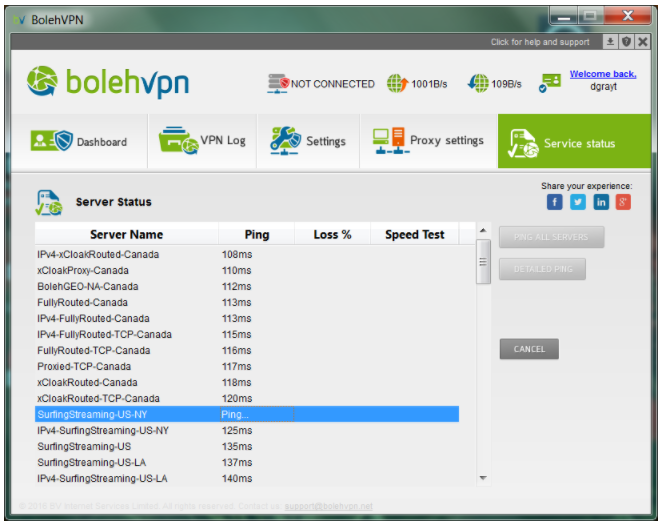Open the Service status tab
Screen dimensions: 662x524
[x=574, y=141]
